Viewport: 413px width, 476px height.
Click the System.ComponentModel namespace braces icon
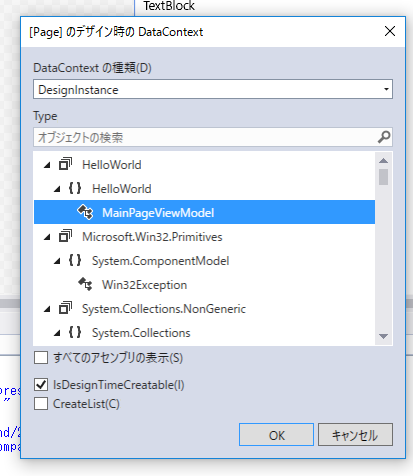click(75, 260)
